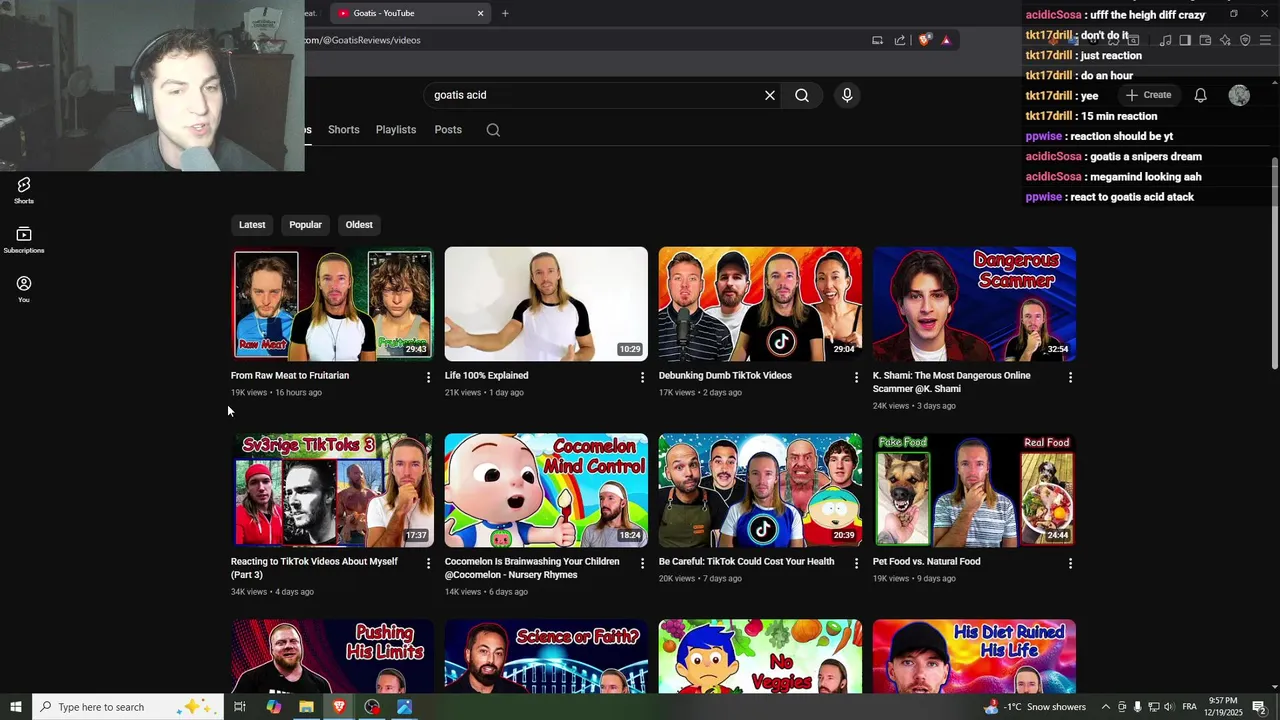
Task: Click the Life 100% Explained thumbnail
Action: pos(546,304)
